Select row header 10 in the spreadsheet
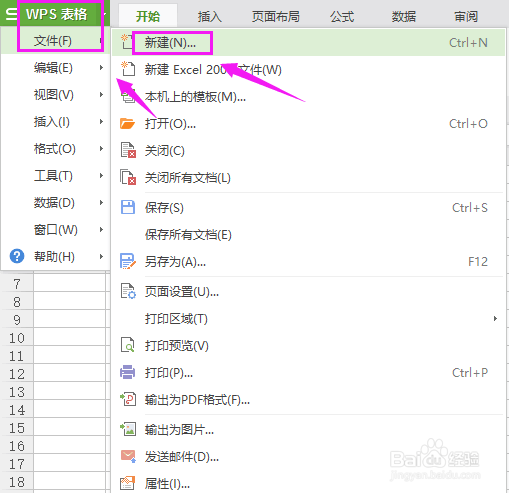The image size is (509, 493). (x=17, y=338)
